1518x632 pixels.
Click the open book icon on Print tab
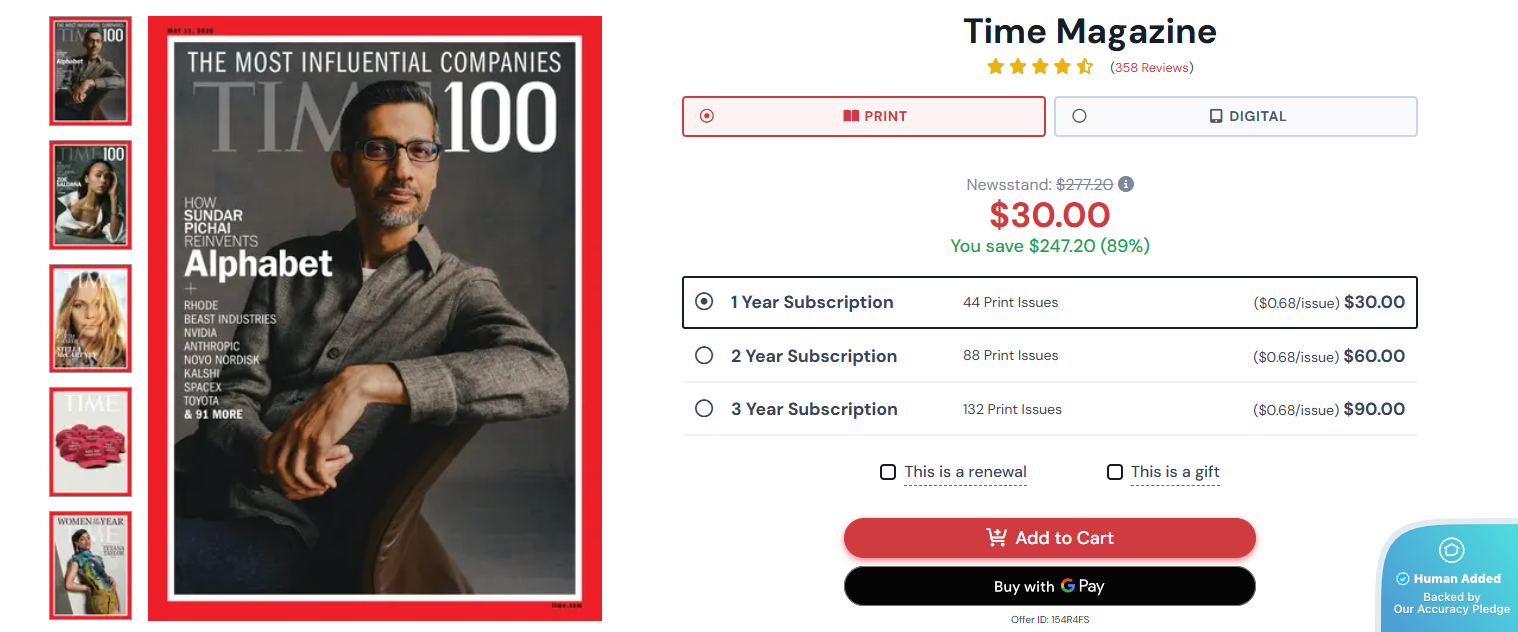[x=851, y=116]
